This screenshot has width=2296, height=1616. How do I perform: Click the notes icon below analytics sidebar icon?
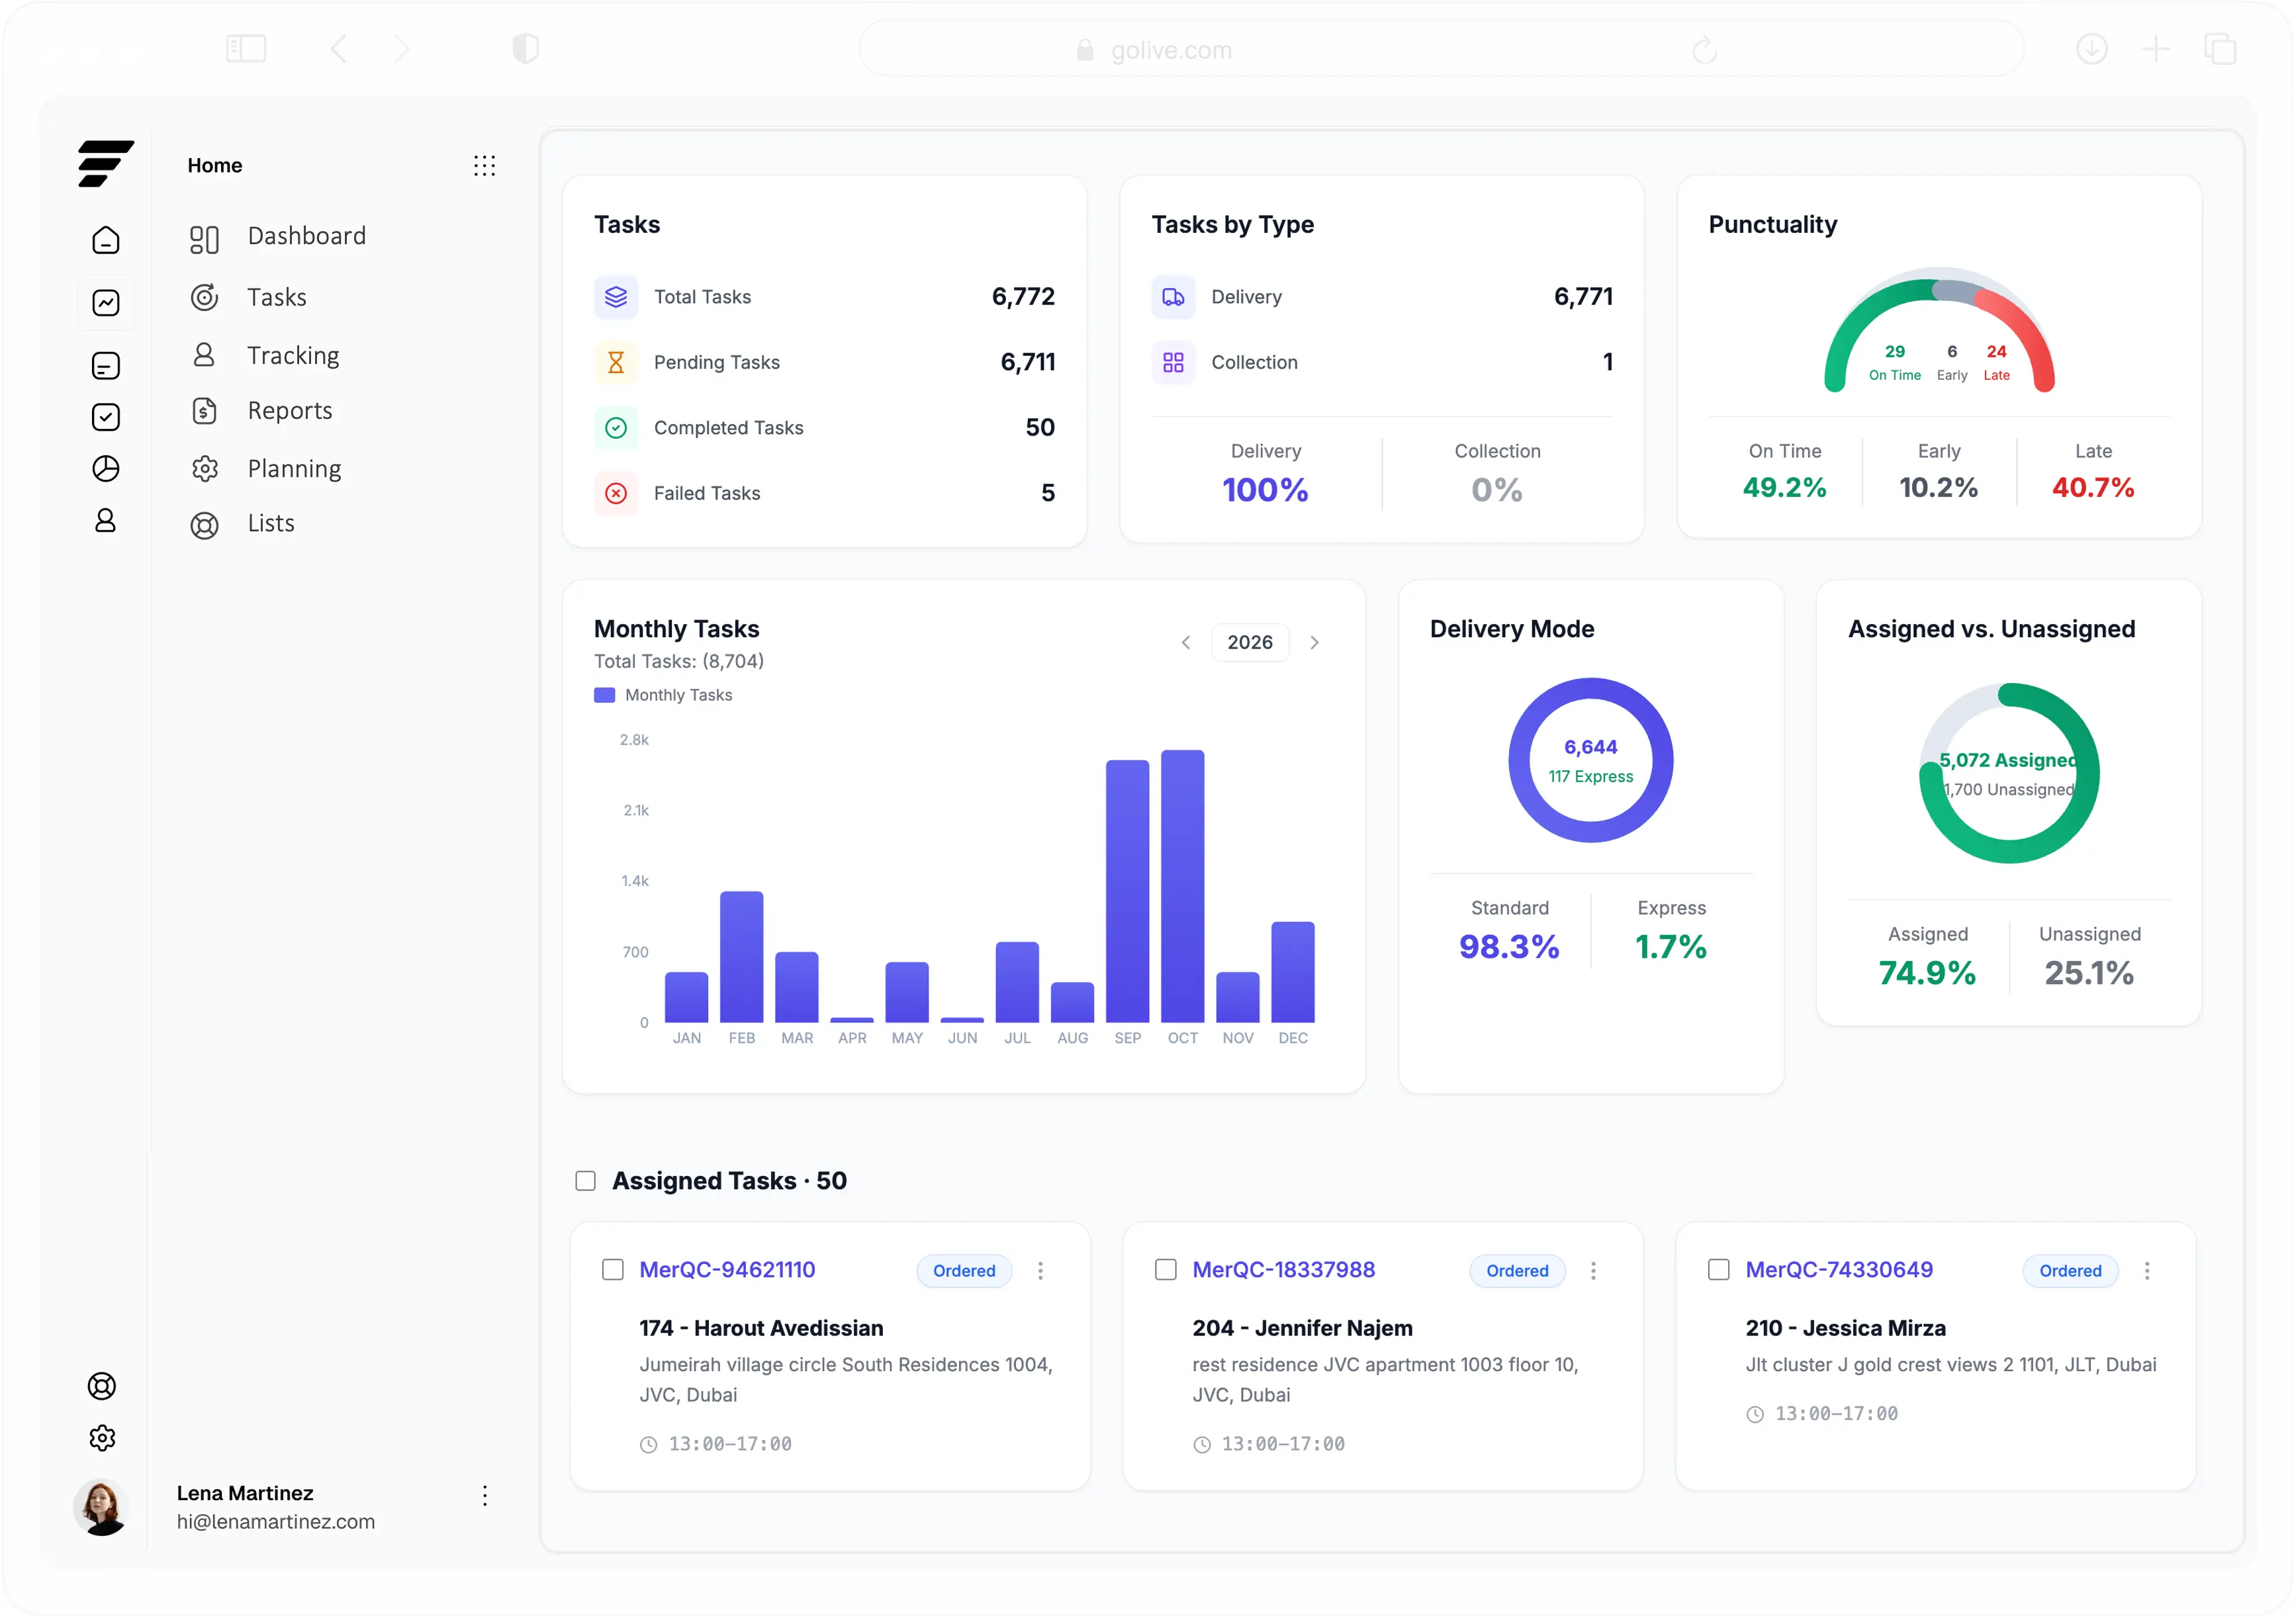[x=105, y=364]
